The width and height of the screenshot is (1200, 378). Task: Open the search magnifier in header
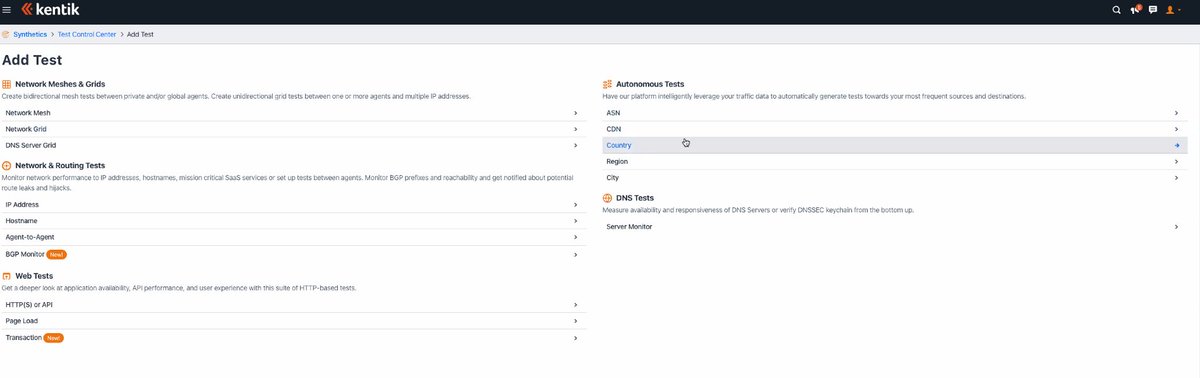[1117, 10]
